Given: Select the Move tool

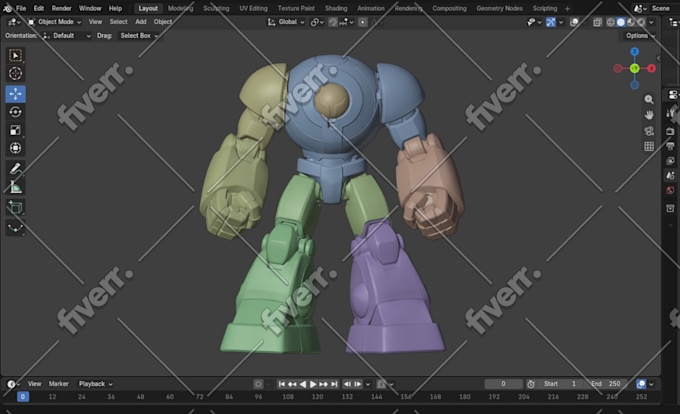Looking at the screenshot, I should pyautogui.click(x=15, y=94).
